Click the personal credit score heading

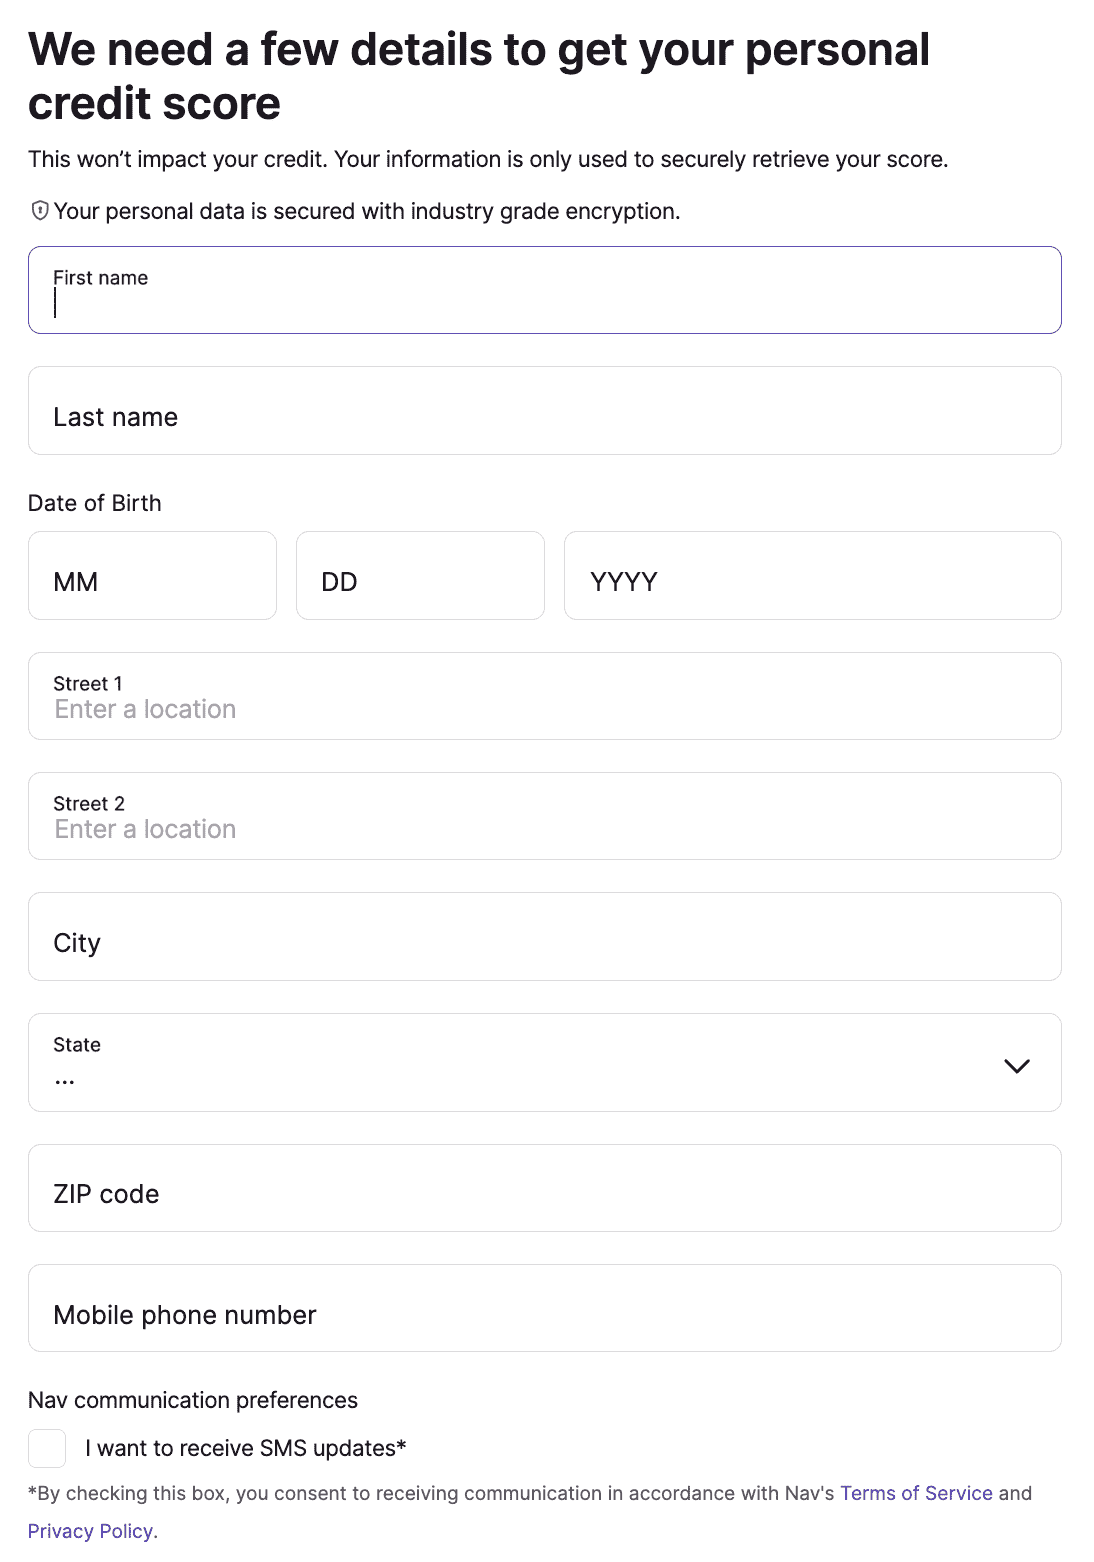pyautogui.click(x=478, y=76)
